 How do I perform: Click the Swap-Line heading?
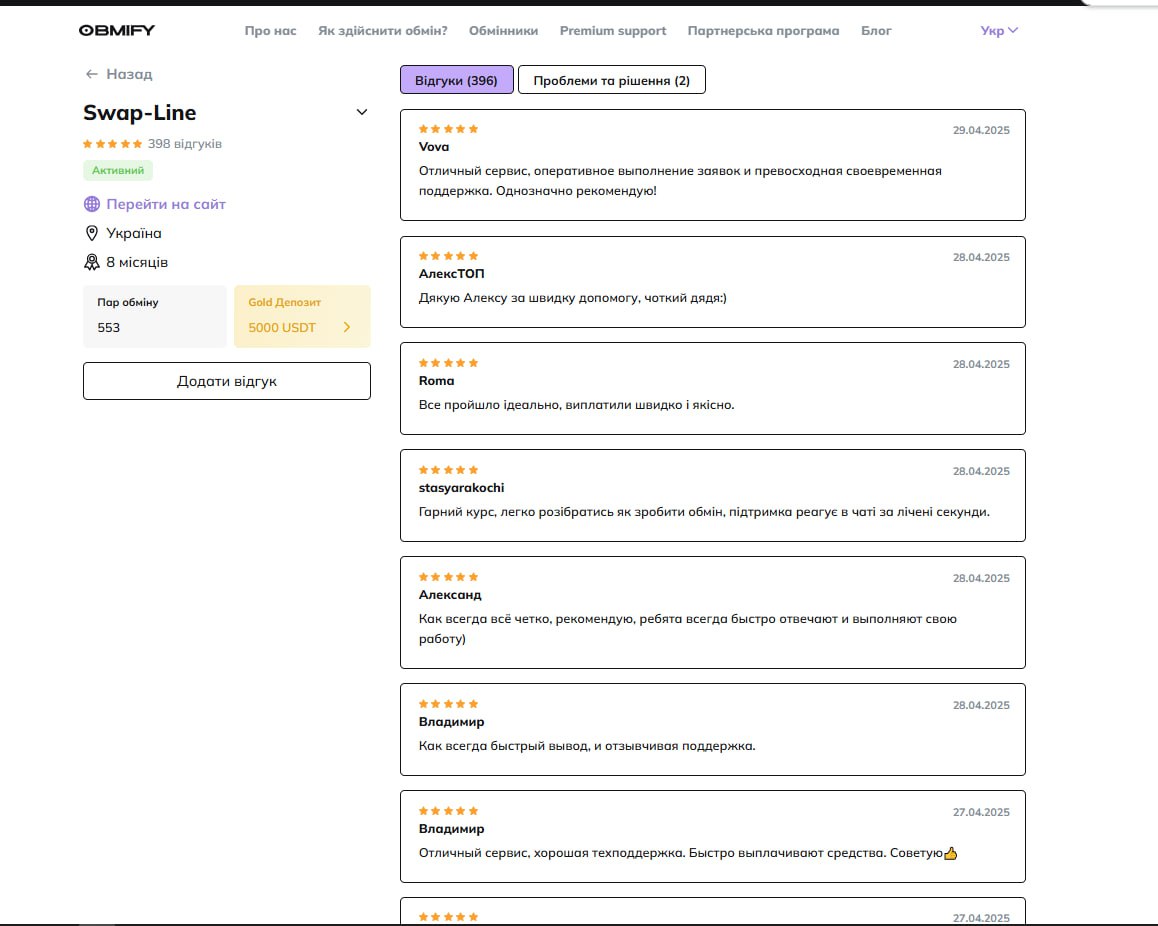pyautogui.click(x=140, y=112)
